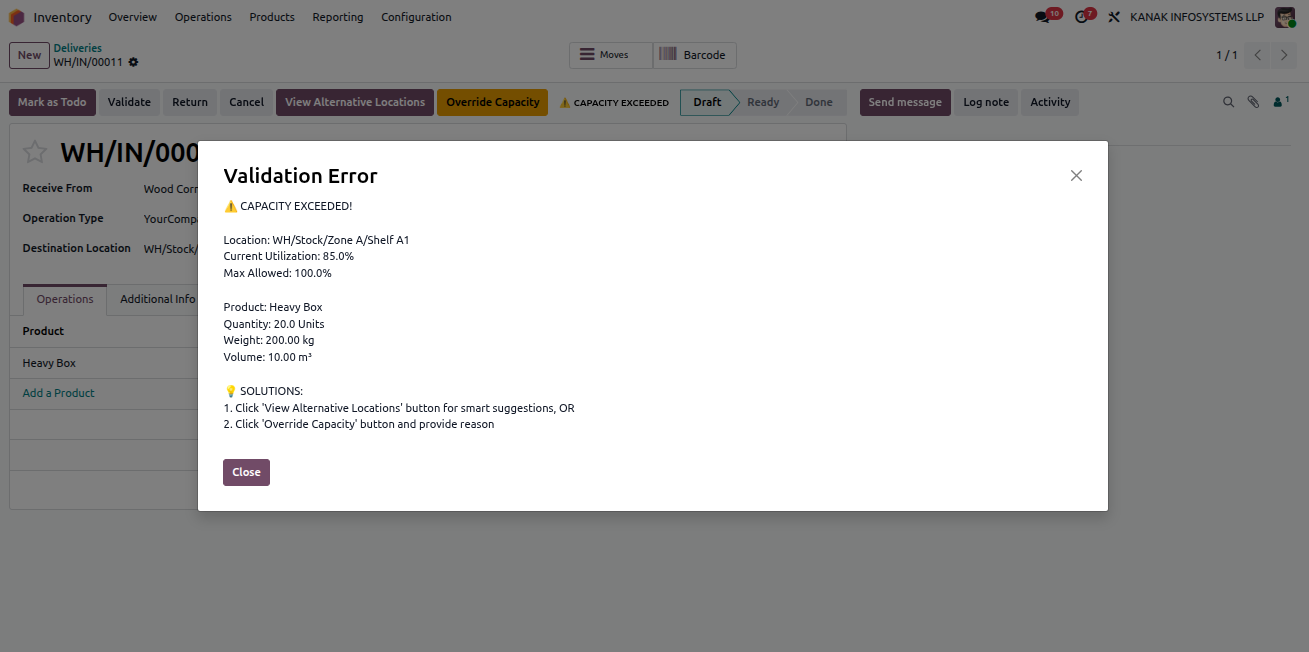Open attachments paperclip icon
The width and height of the screenshot is (1309, 652).
point(1253,102)
